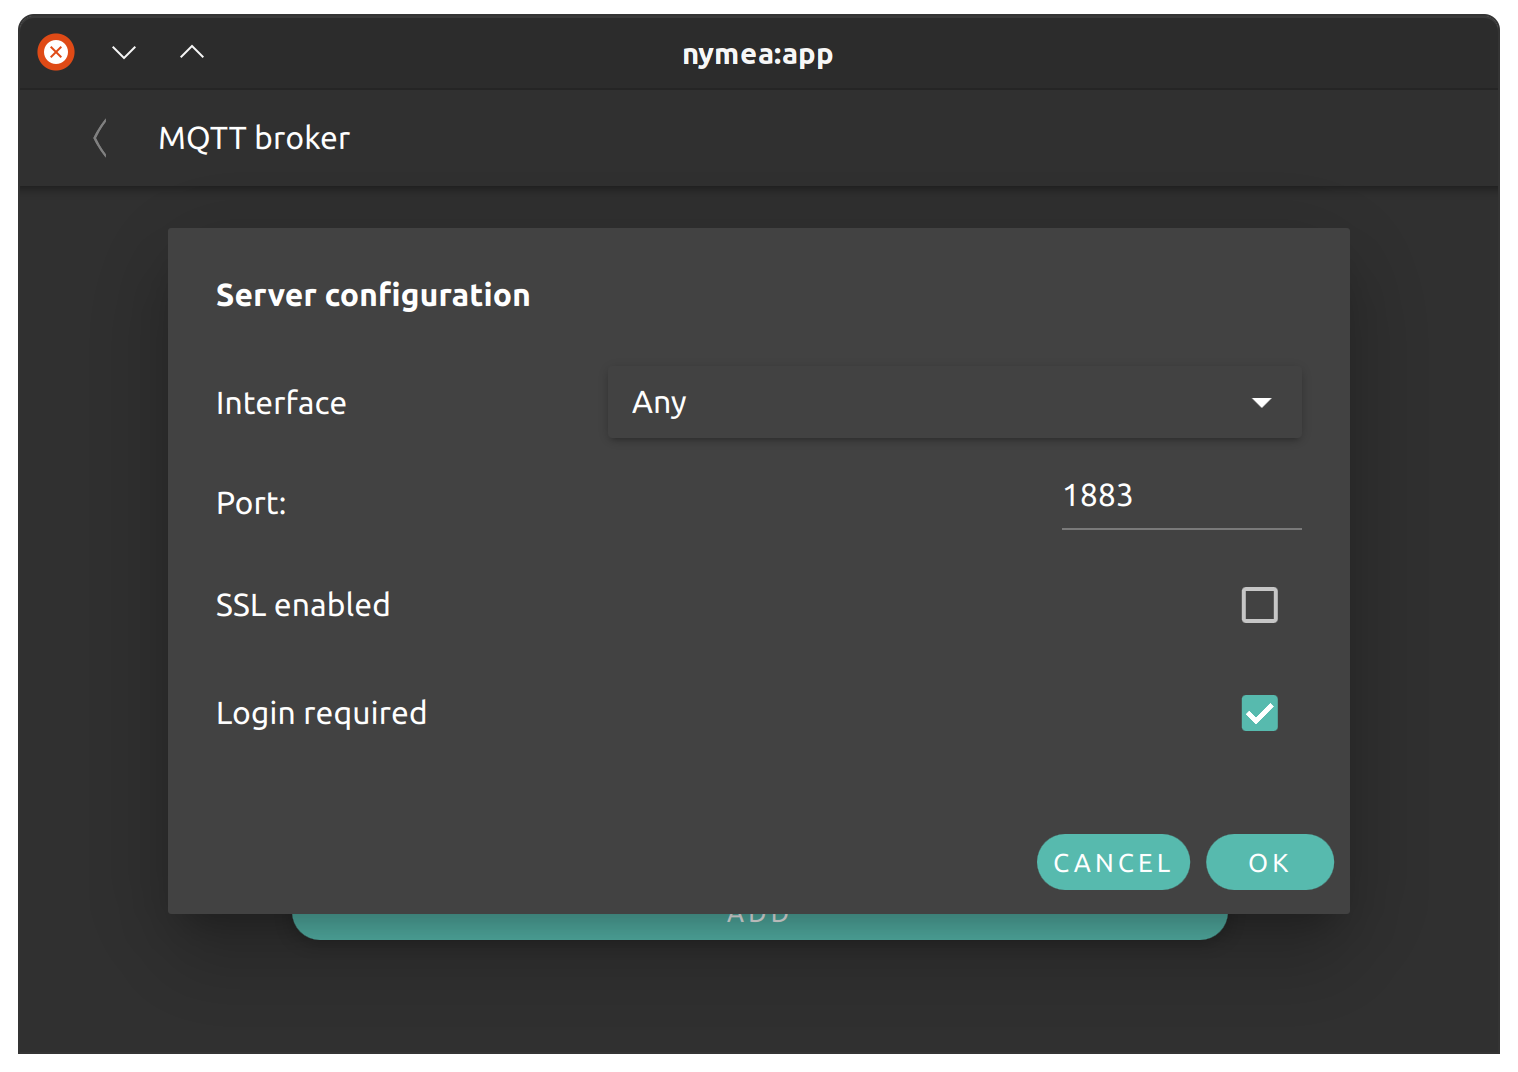Minimize window with the down chevron icon
The height and width of the screenshot is (1072, 1518).
[x=124, y=52]
